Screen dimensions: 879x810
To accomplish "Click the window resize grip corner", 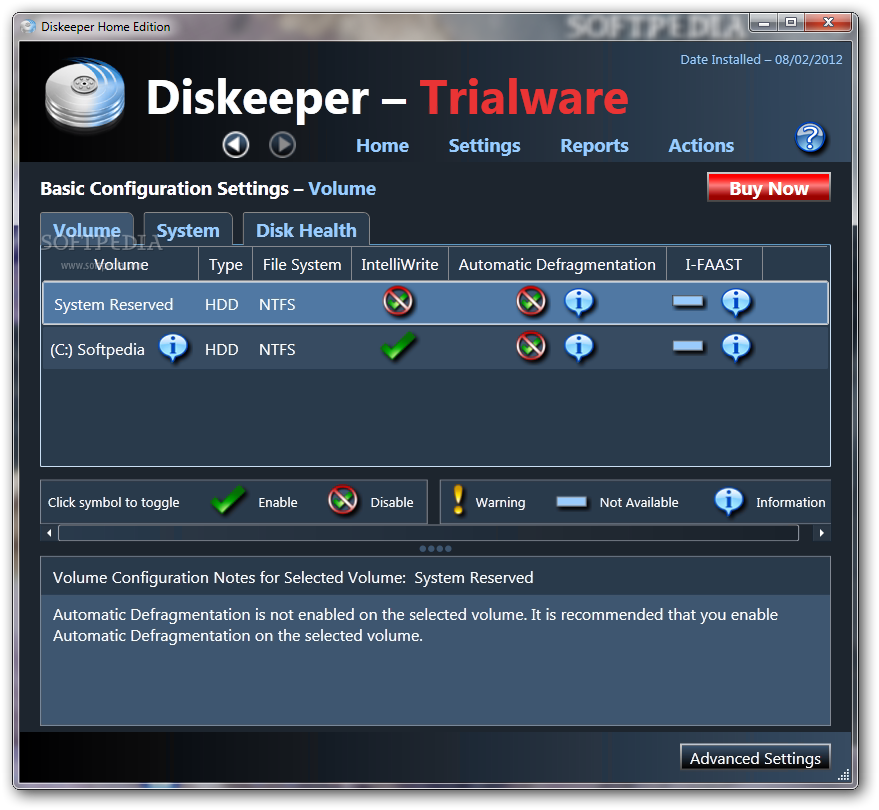I will tap(844, 775).
